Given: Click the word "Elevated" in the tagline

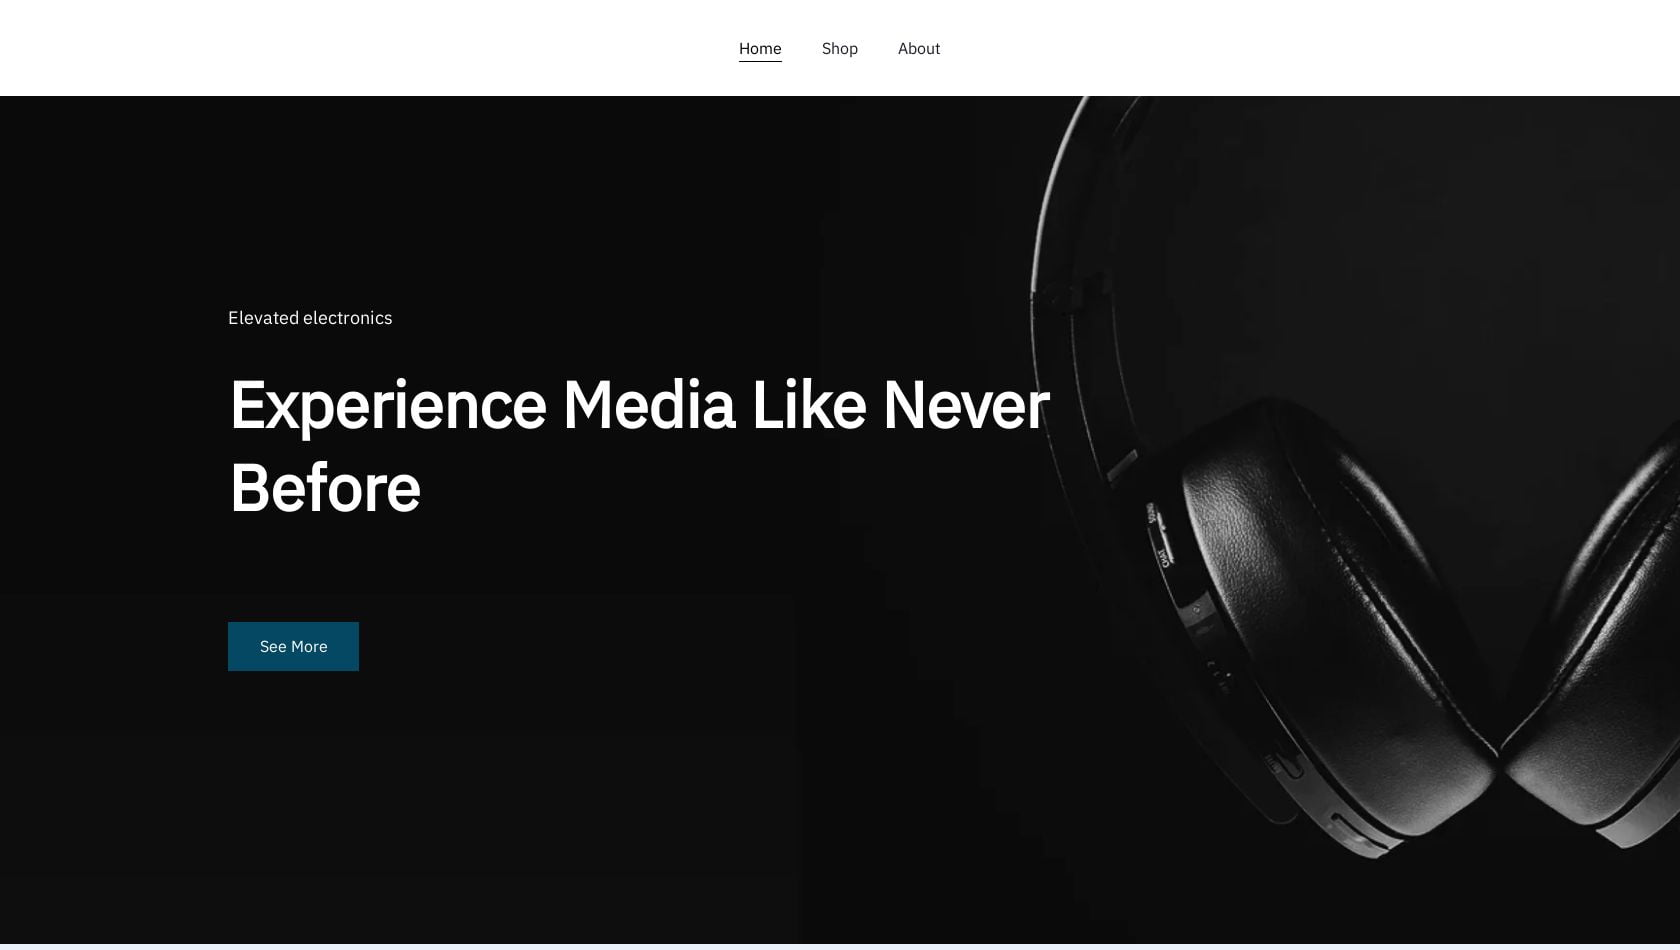Looking at the screenshot, I should [262, 318].
